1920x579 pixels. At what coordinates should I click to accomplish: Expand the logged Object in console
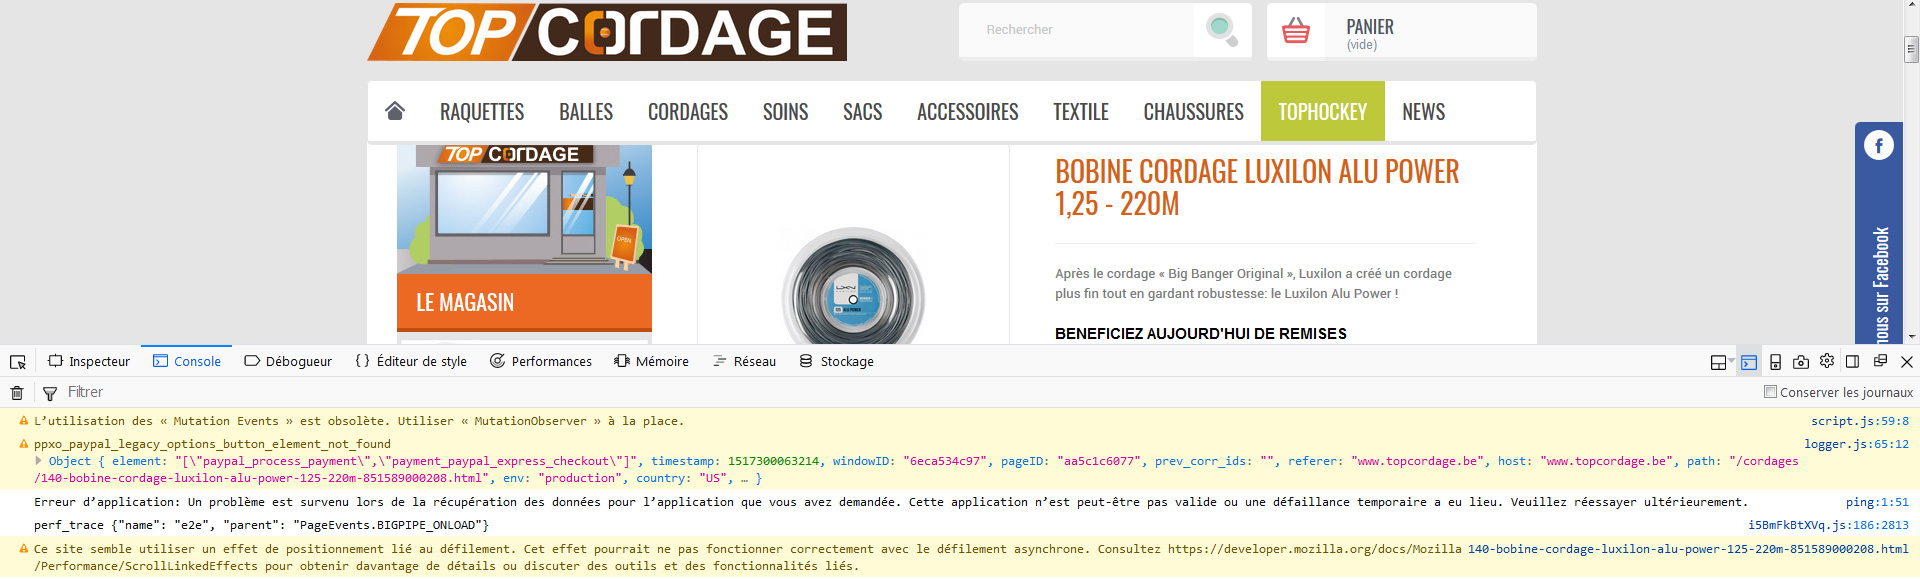point(39,461)
